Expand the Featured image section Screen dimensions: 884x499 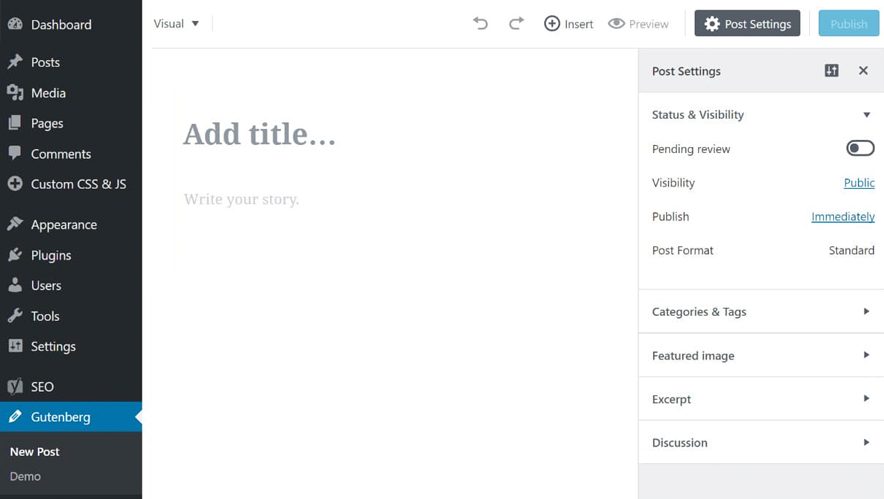click(761, 355)
